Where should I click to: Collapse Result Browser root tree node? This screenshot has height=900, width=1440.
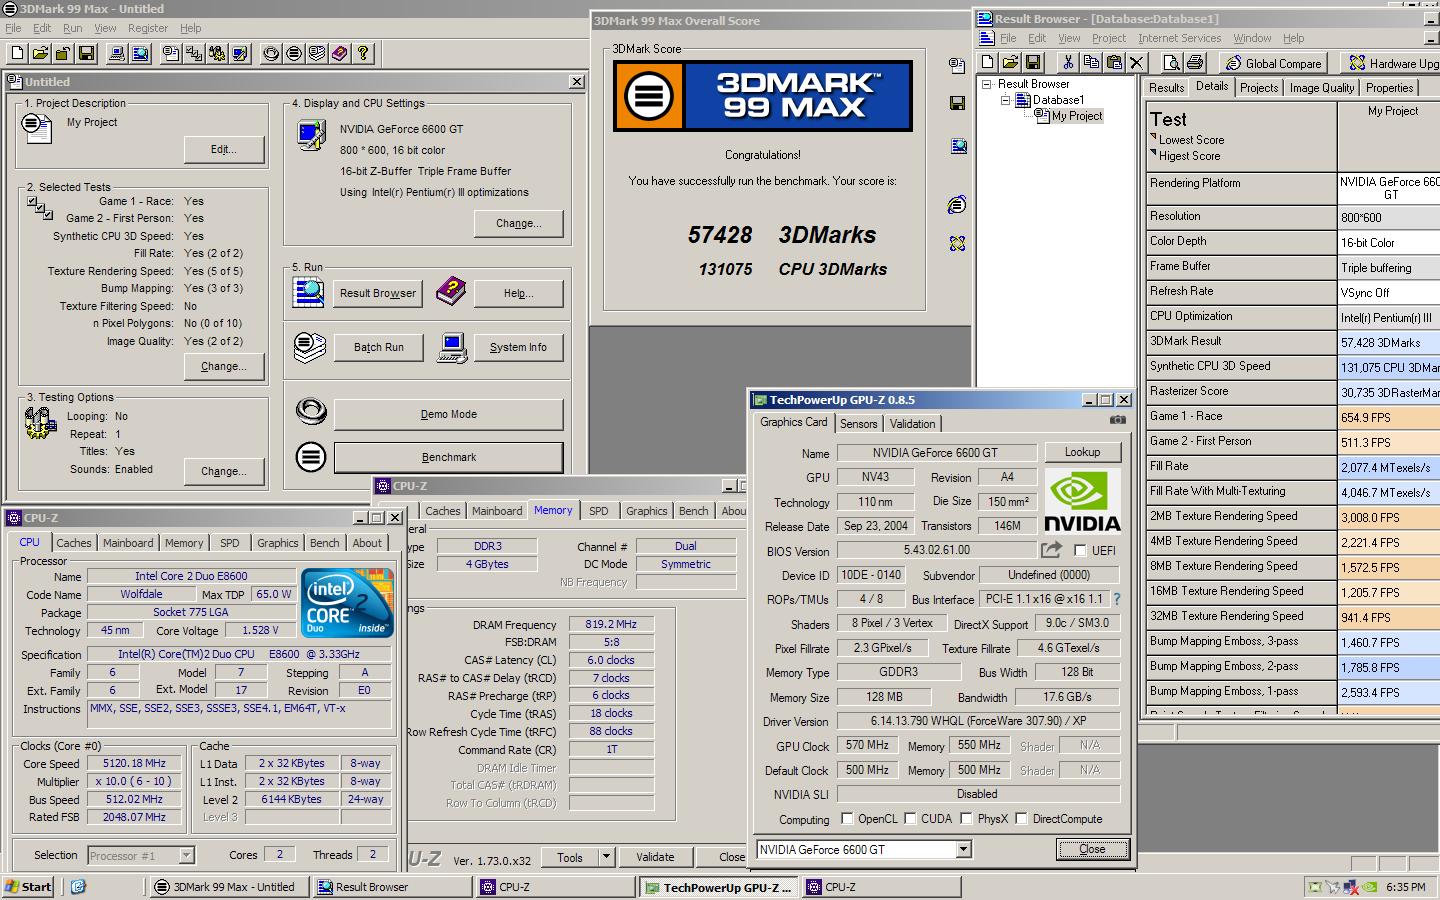pos(987,85)
